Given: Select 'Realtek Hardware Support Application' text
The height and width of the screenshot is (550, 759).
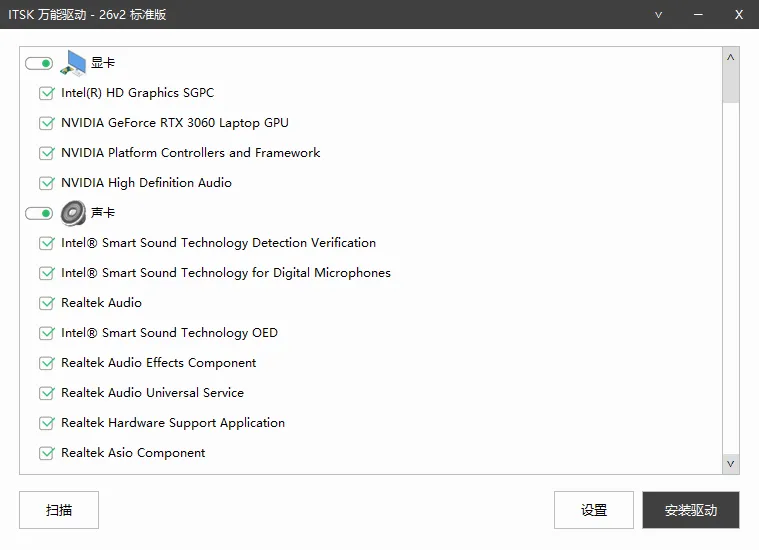Looking at the screenshot, I should click(x=173, y=423).
